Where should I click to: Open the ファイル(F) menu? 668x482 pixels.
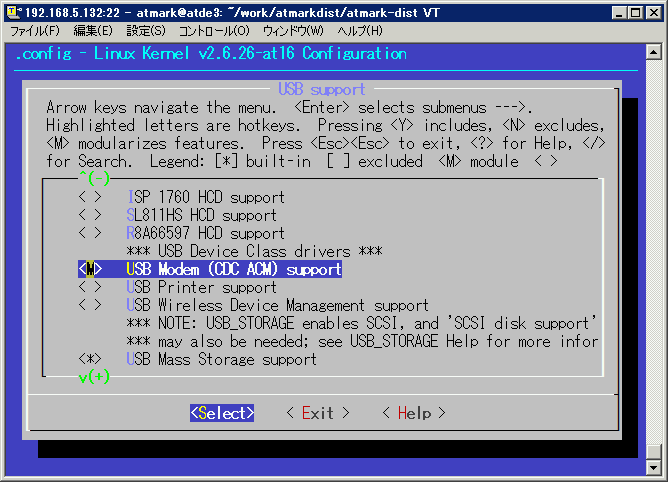tap(35, 31)
